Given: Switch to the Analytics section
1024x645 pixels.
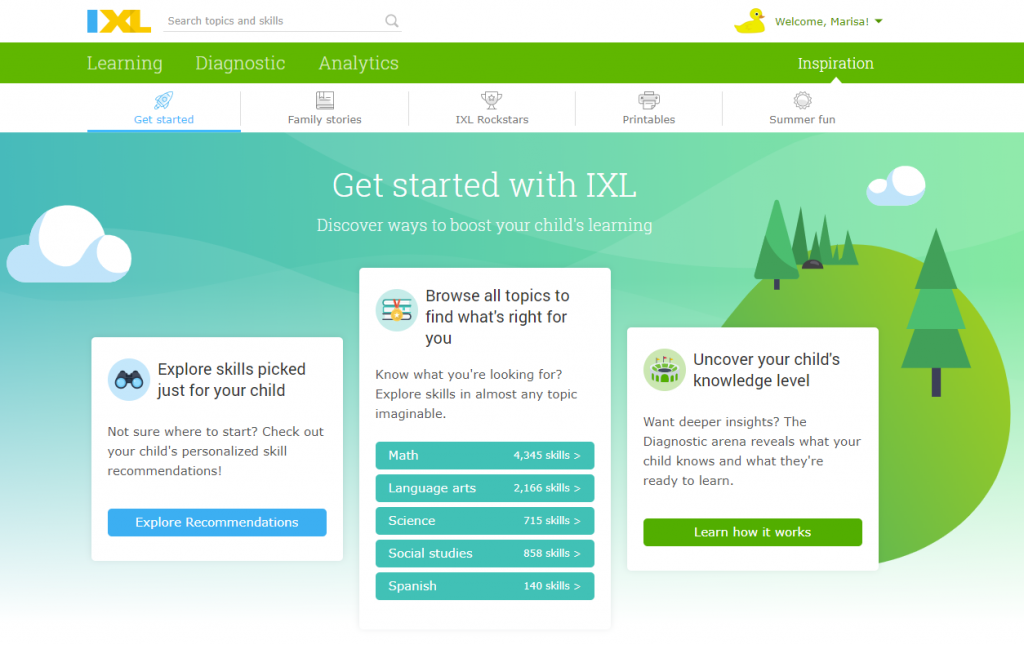Looking at the screenshot, I should (x=358, y=62).
